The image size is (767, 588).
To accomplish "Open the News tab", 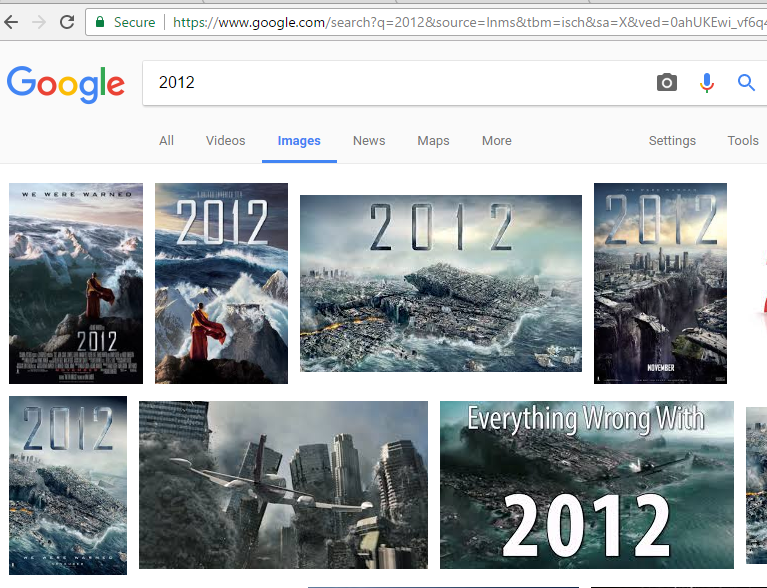I will (x=369, y=141).
